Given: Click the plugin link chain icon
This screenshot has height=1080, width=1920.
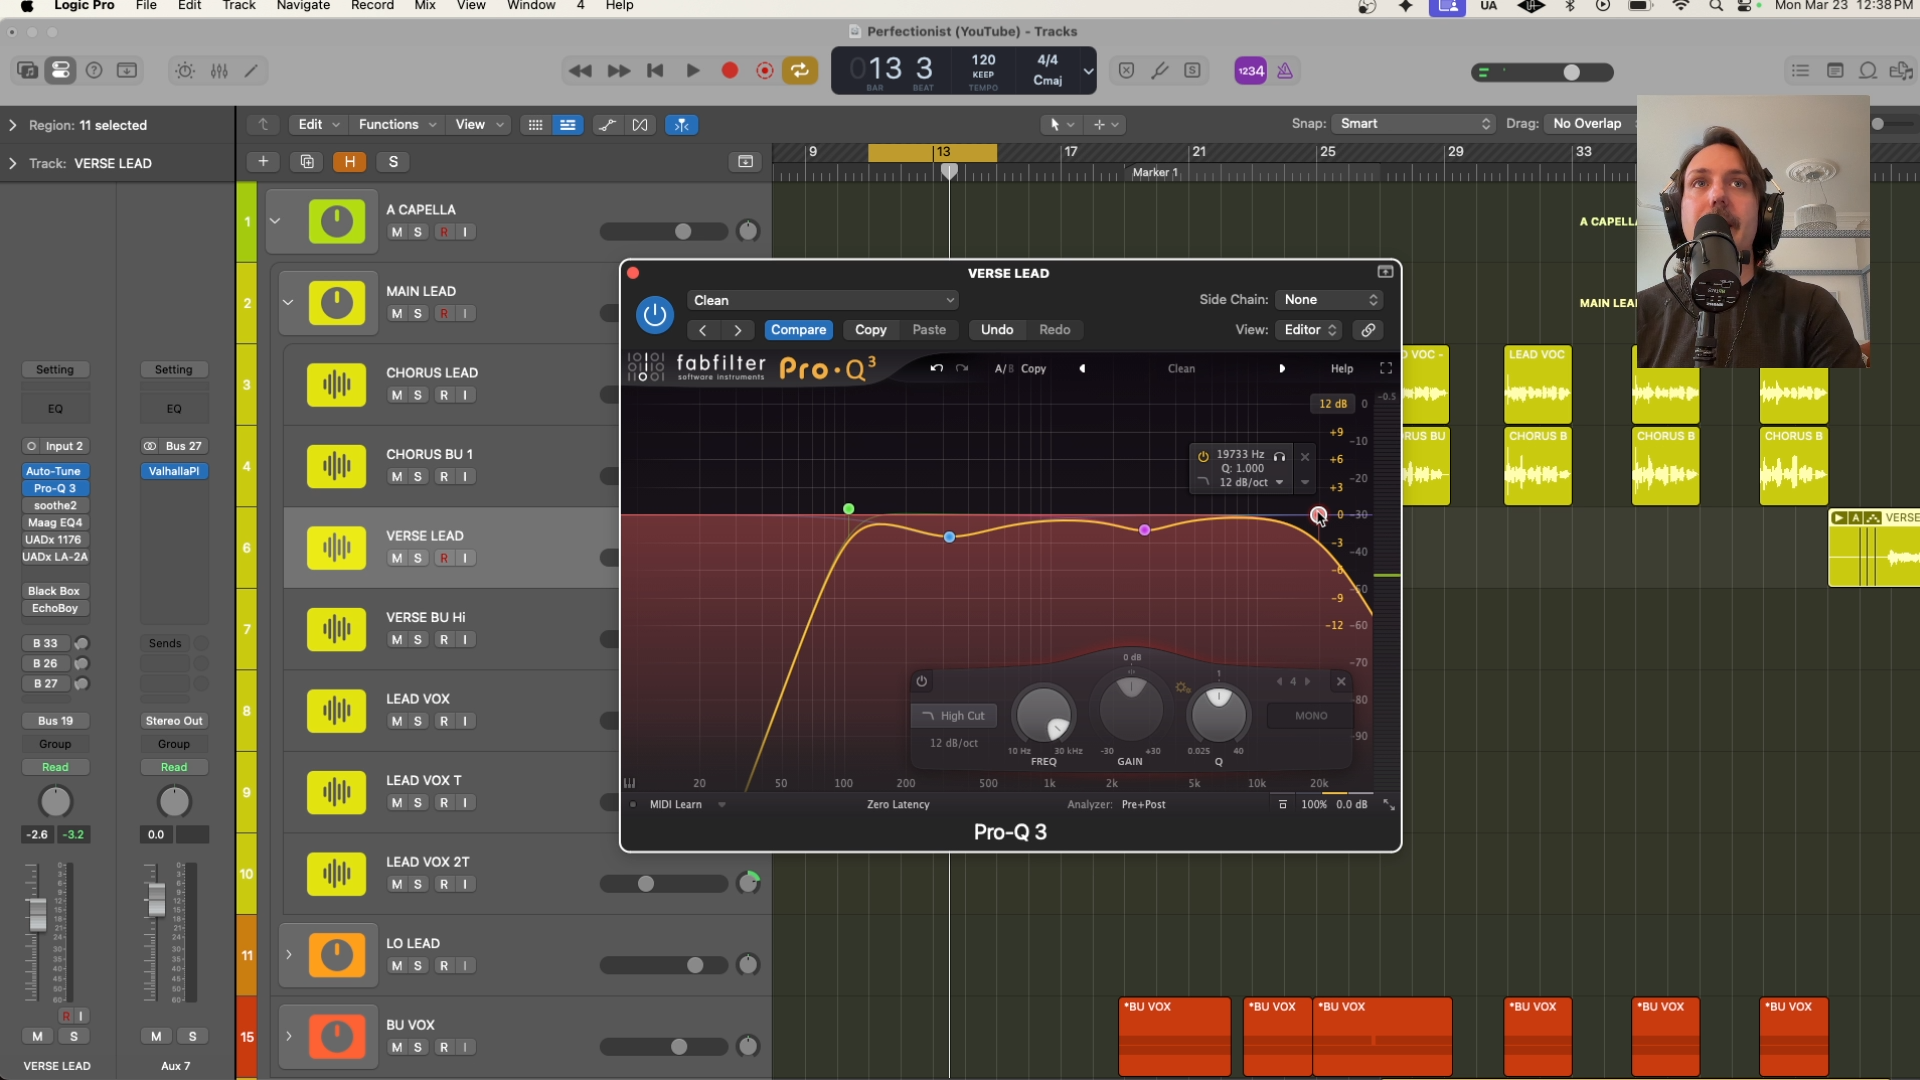Looking at the screenshot, I should tap(1368, 330).
